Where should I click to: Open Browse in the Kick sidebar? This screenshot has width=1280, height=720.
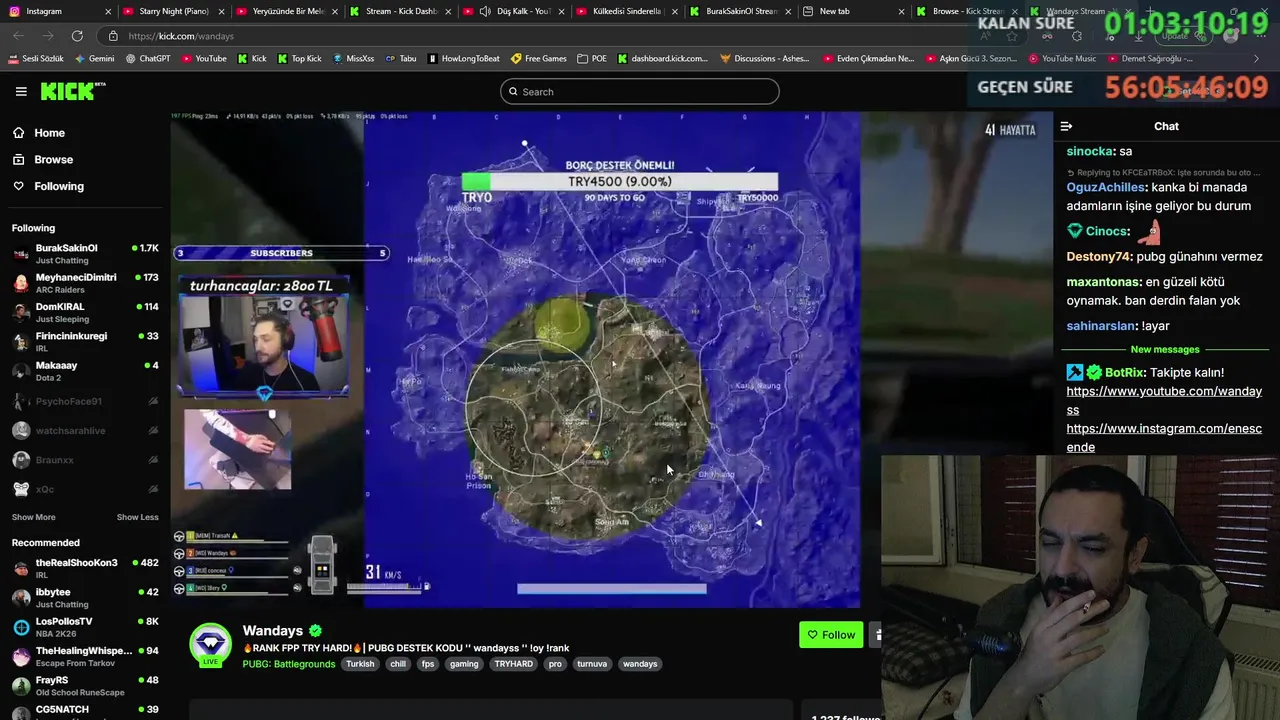pyautogui.click(x=53, y=159)
